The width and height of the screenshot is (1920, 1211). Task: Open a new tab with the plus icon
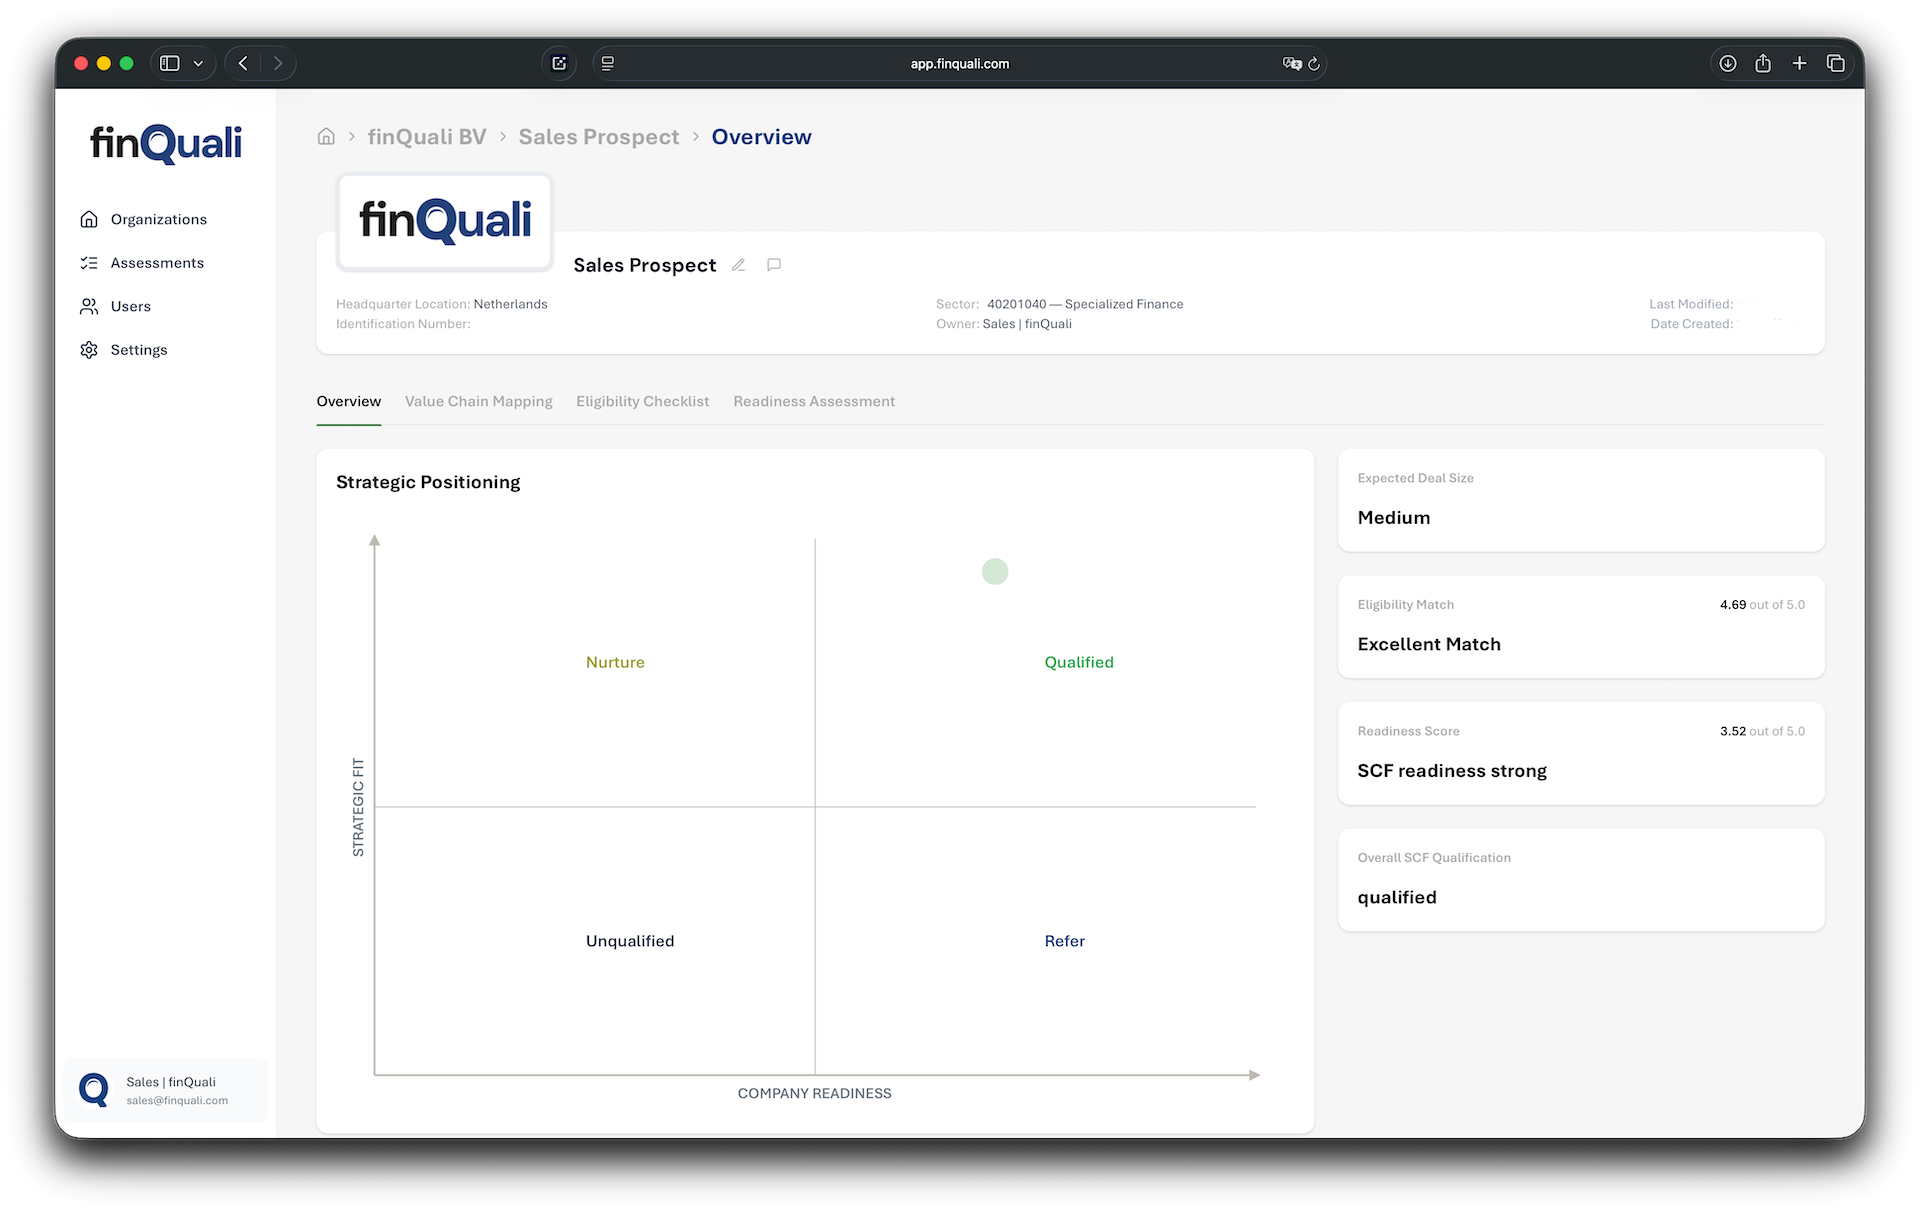pyautogui.click(x=1799, y=62)
